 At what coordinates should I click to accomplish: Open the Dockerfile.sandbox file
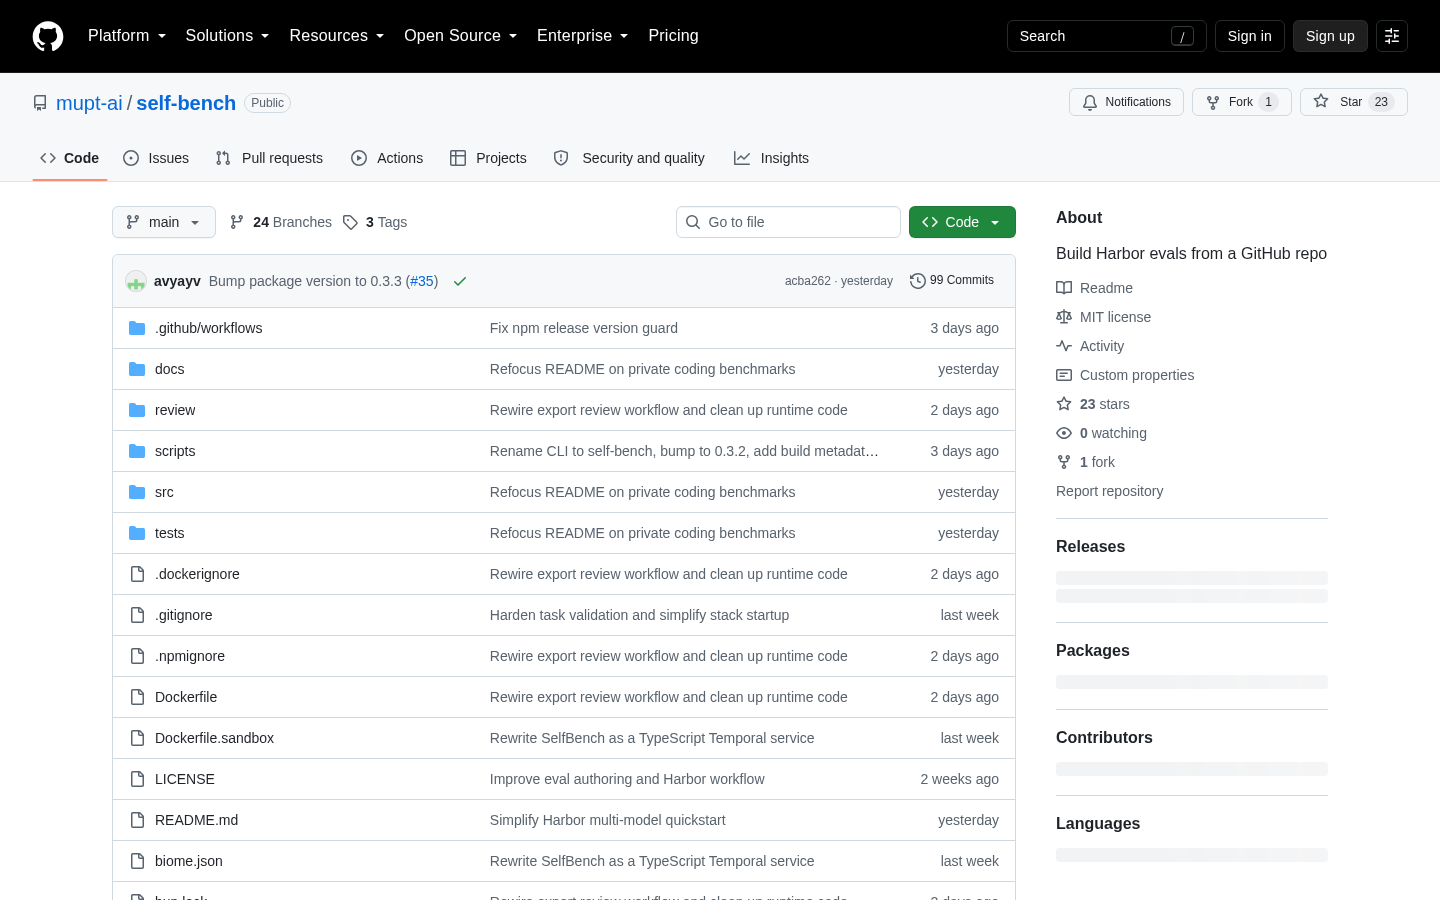[214, 738]
